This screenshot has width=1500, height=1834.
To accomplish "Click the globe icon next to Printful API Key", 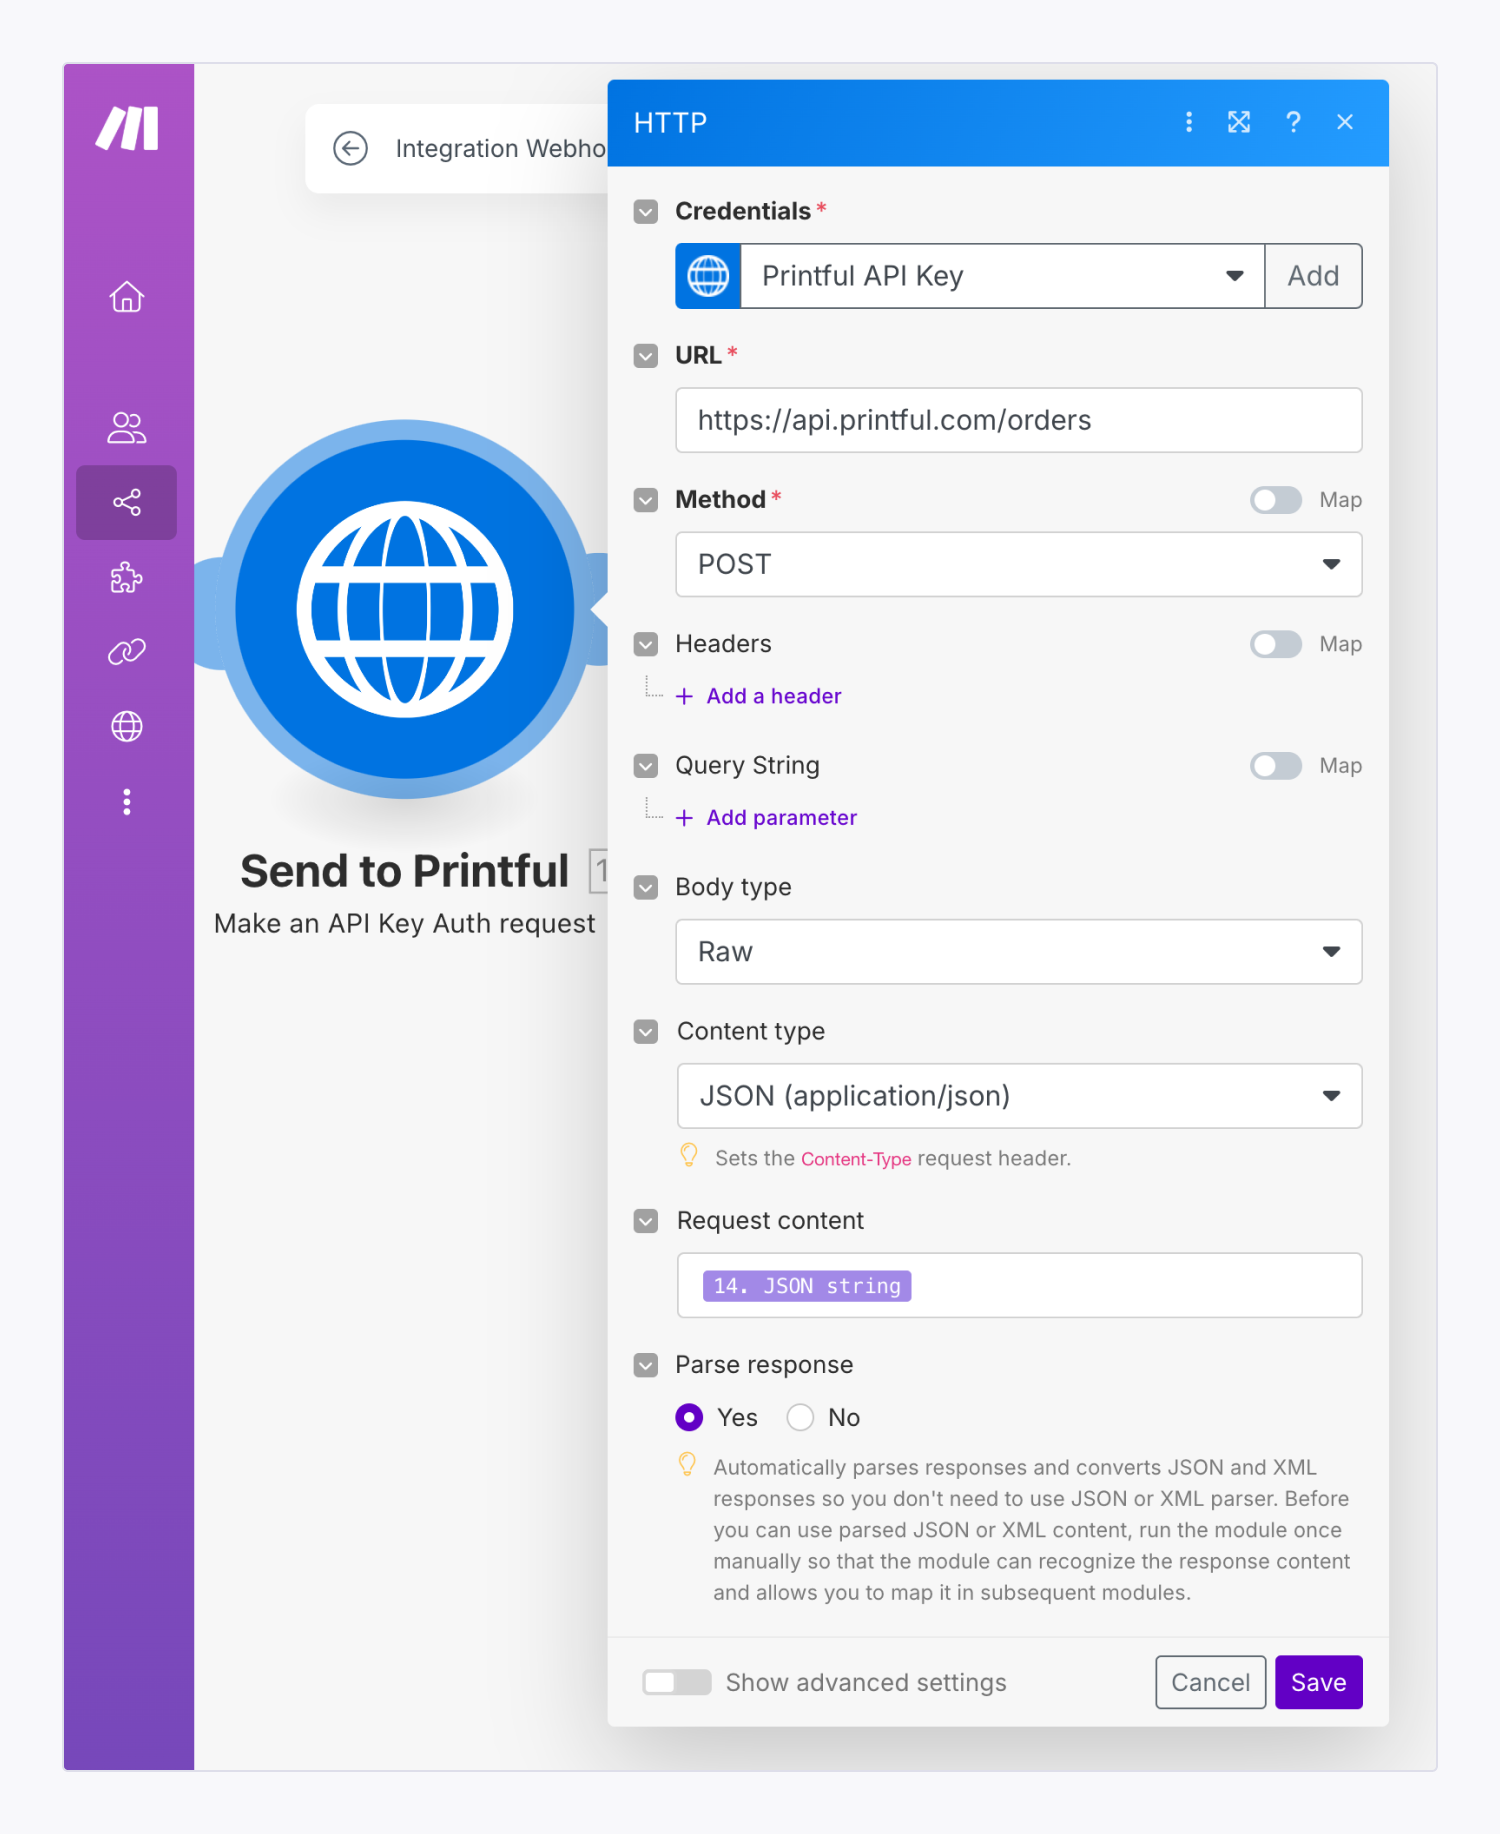I will click(708, 276).
